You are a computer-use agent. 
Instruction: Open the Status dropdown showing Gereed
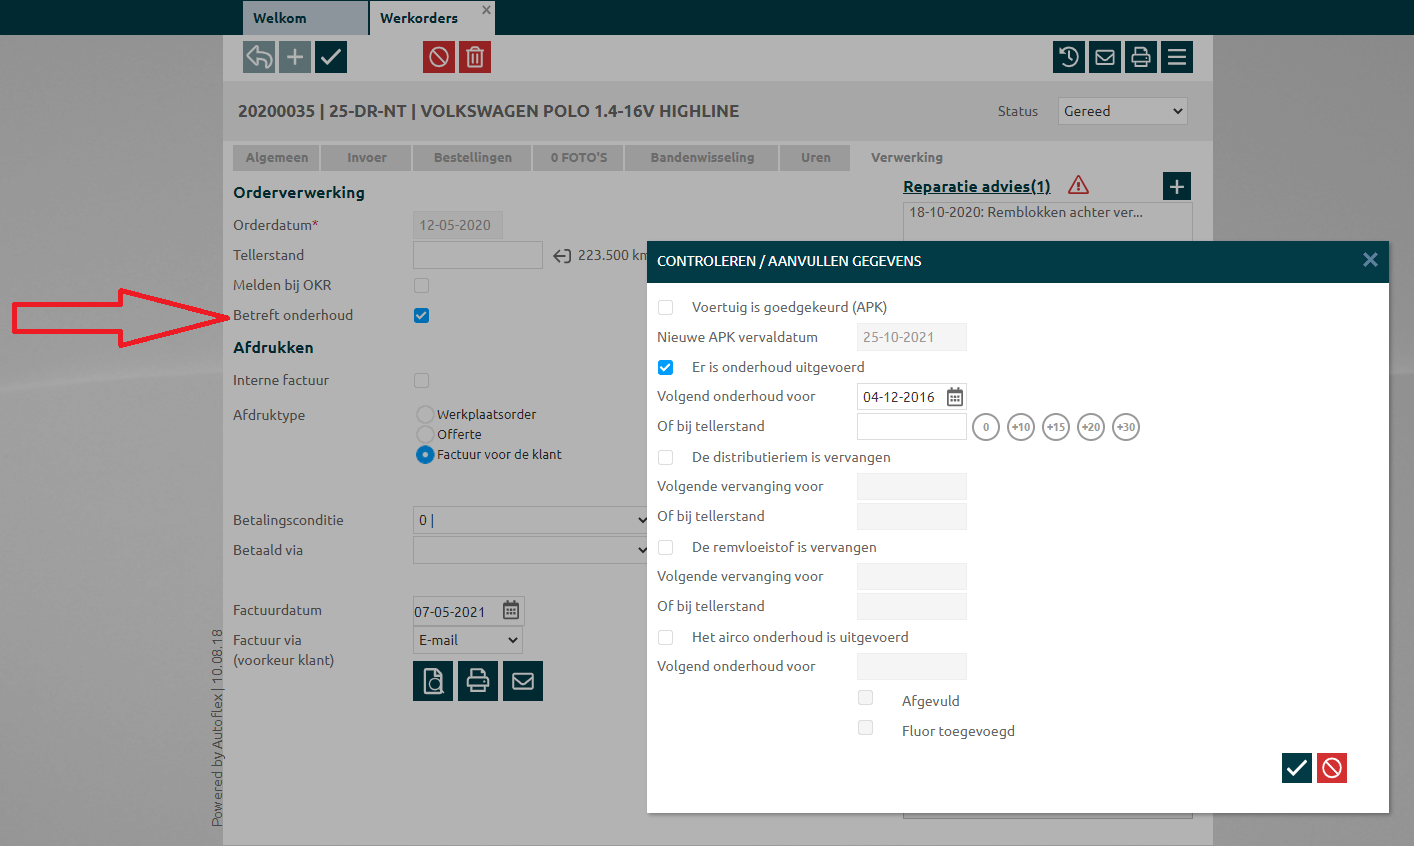(x=1122, y=111)
